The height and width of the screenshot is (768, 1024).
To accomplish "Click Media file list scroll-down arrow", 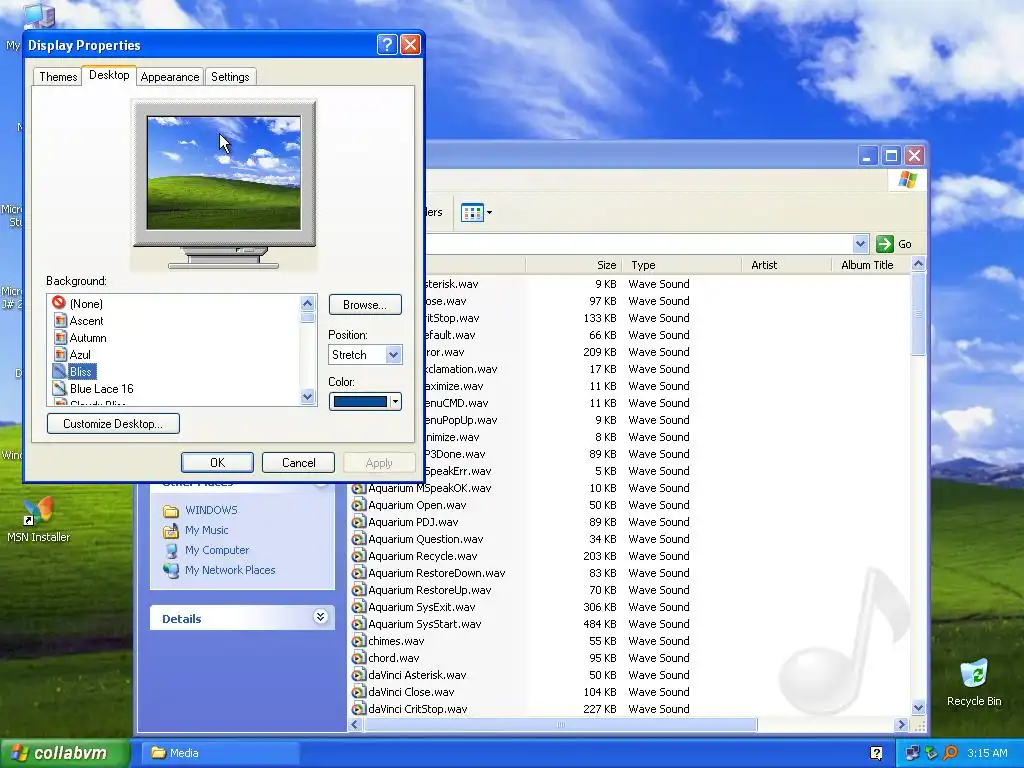I will pos(918,708).
